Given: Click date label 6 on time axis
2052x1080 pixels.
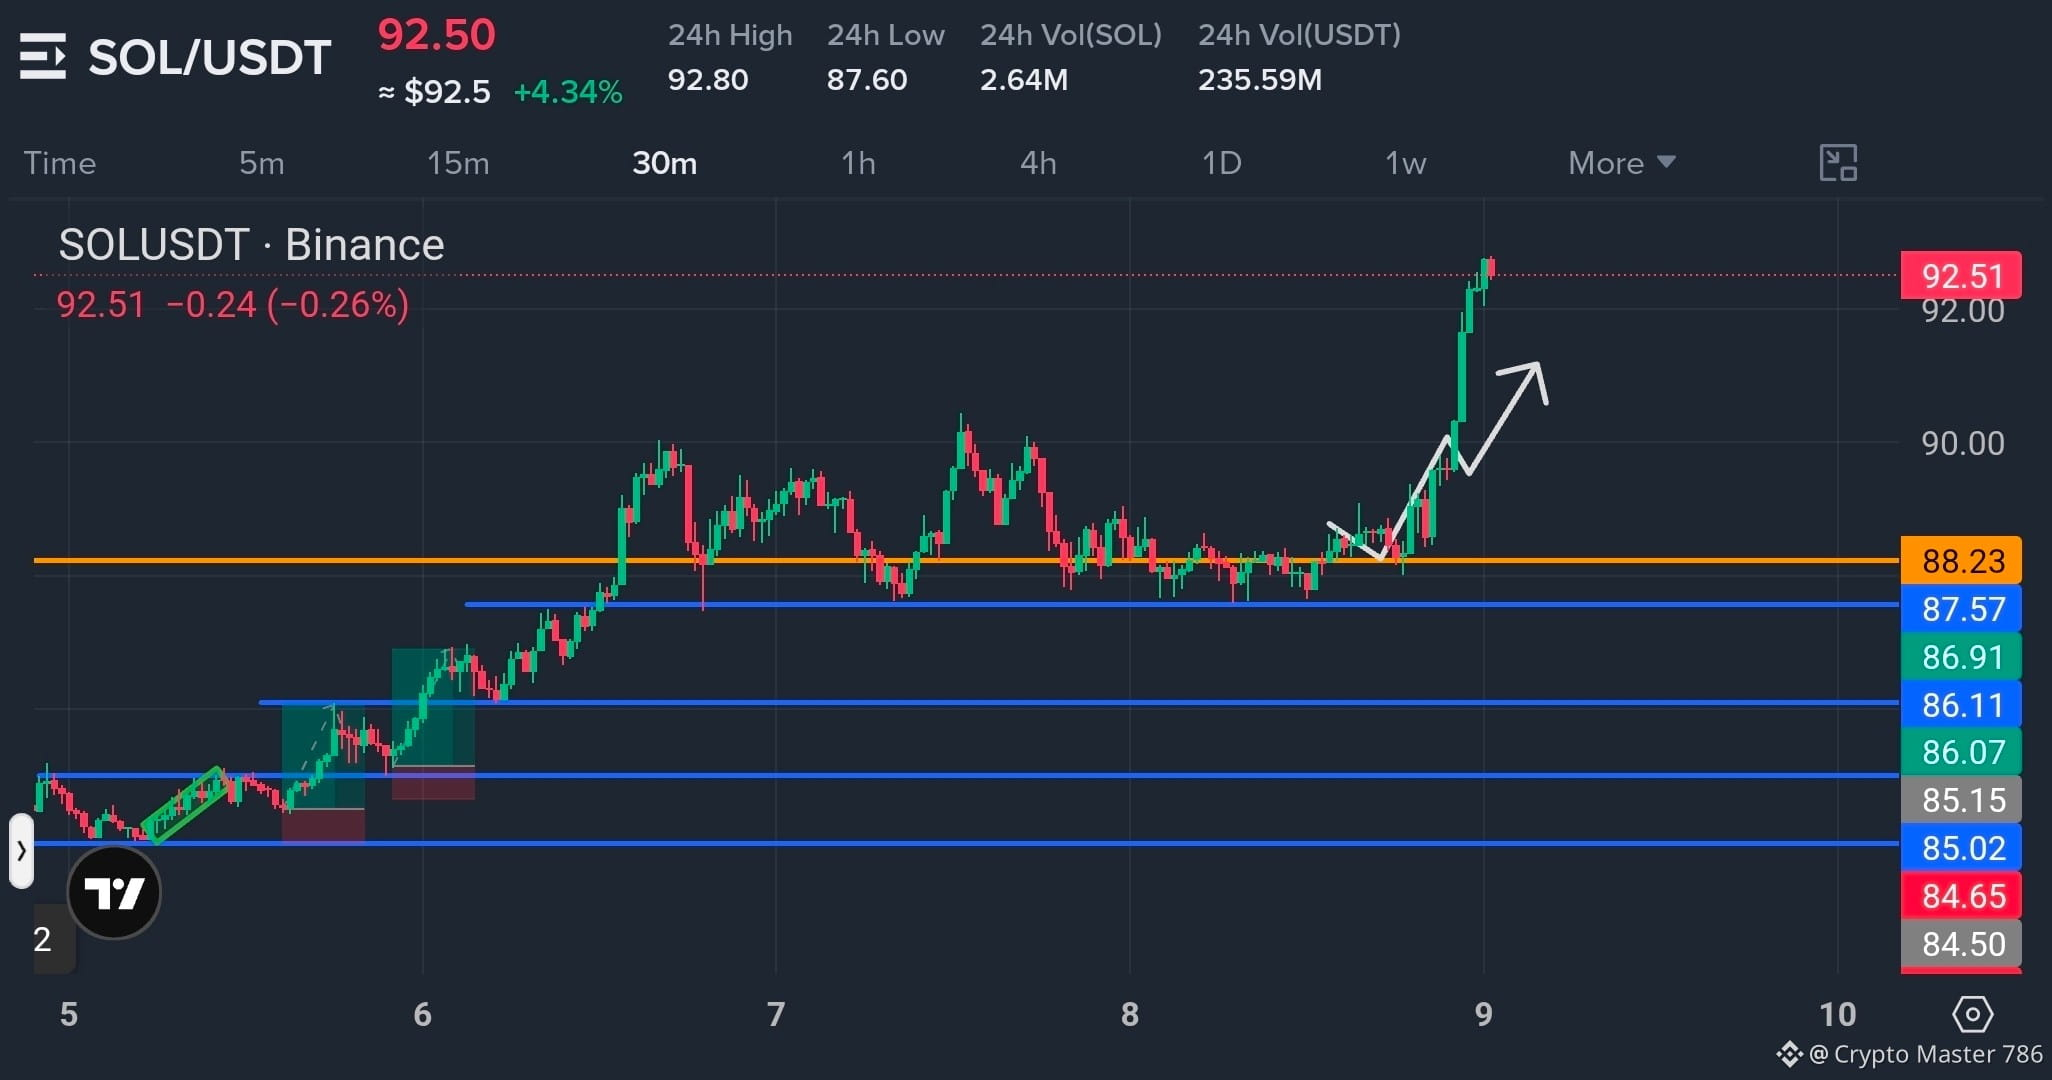Looking at the screenshot, I should tap(422, 1015).
